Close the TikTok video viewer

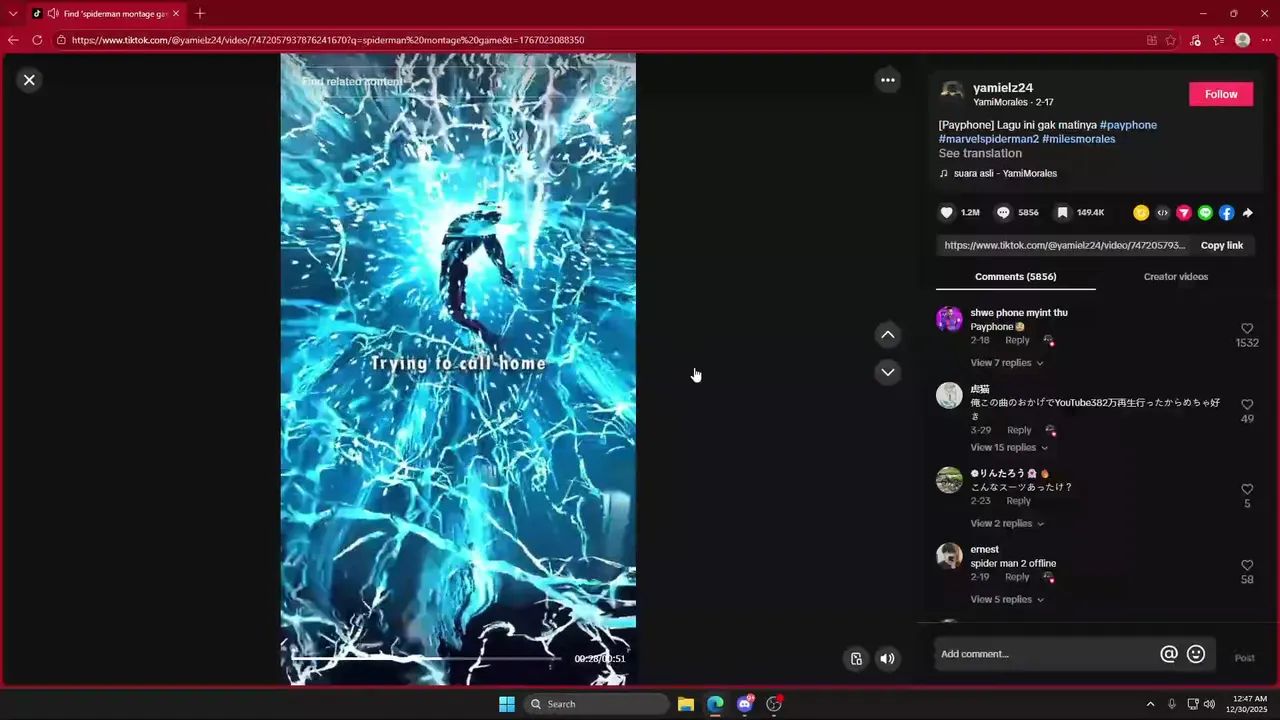pyautogui.click(x=29, y=80)
